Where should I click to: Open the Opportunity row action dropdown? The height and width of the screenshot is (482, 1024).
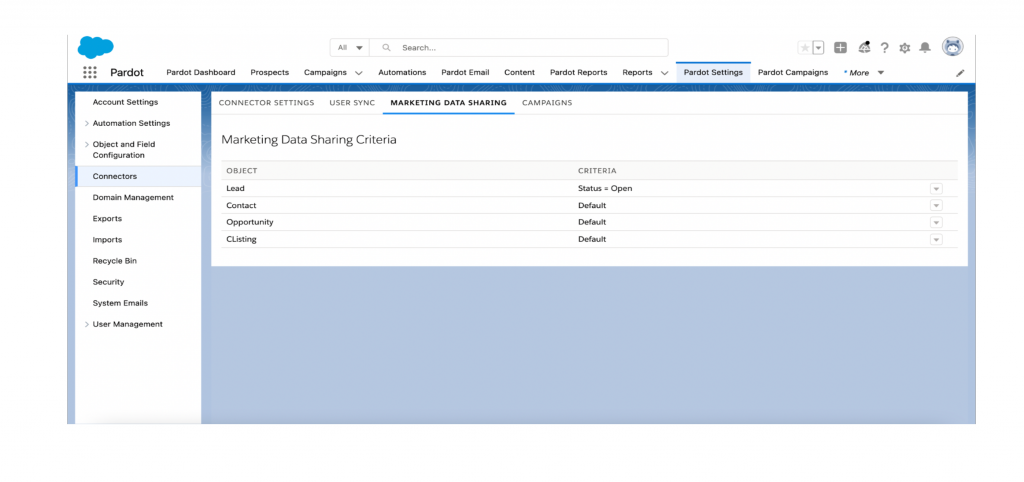point(936,222)
